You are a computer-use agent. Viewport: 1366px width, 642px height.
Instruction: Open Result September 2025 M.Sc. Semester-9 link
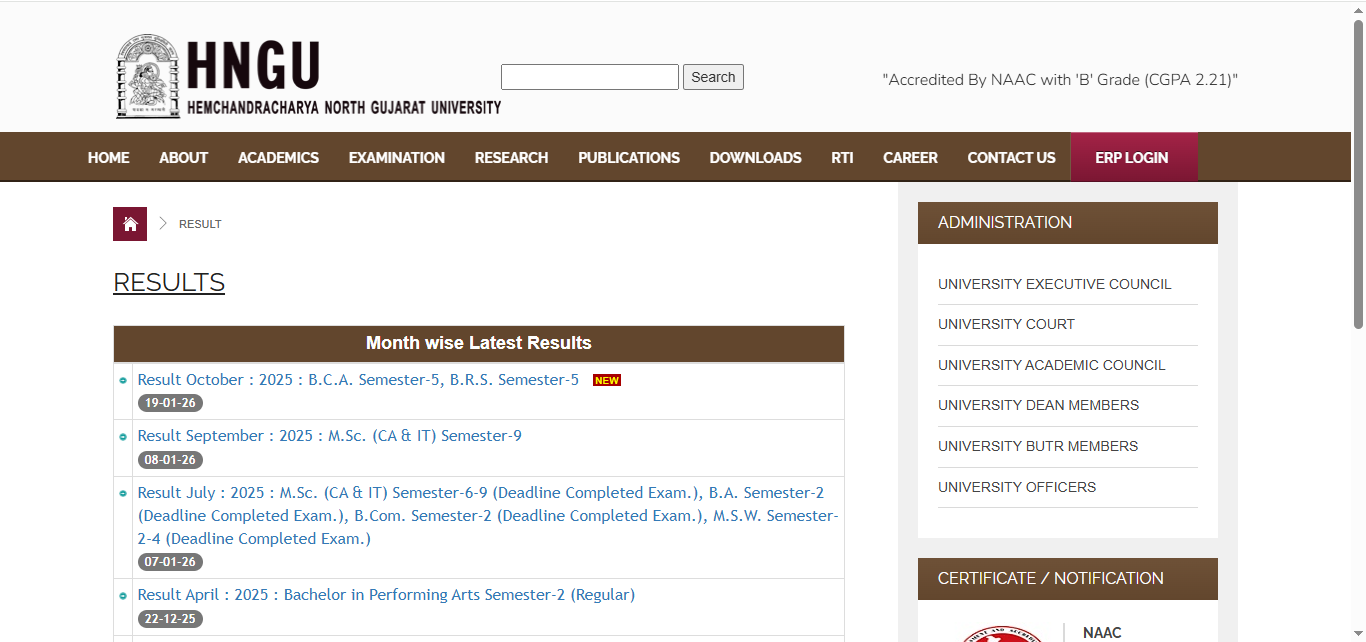[329, 436]
